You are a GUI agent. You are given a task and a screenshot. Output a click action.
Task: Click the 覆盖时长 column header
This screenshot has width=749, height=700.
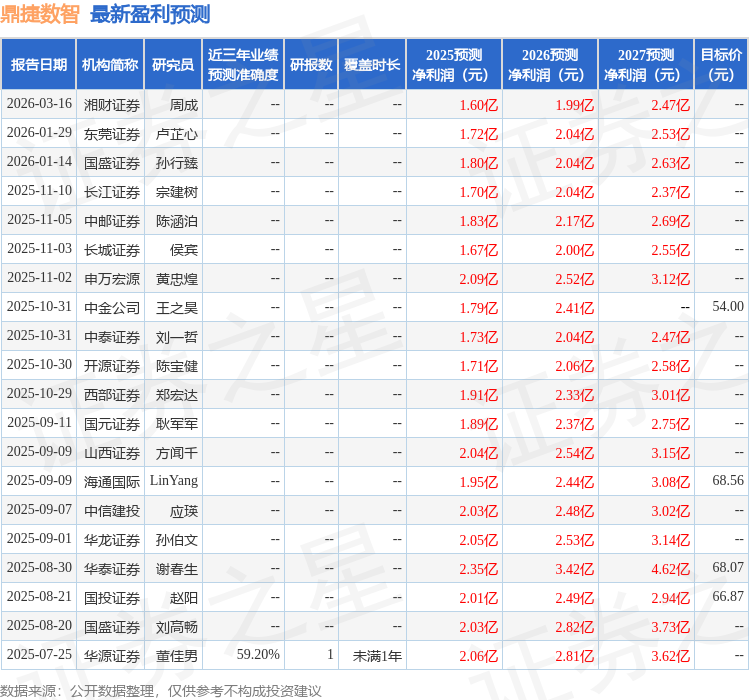[x=372, y=65]
